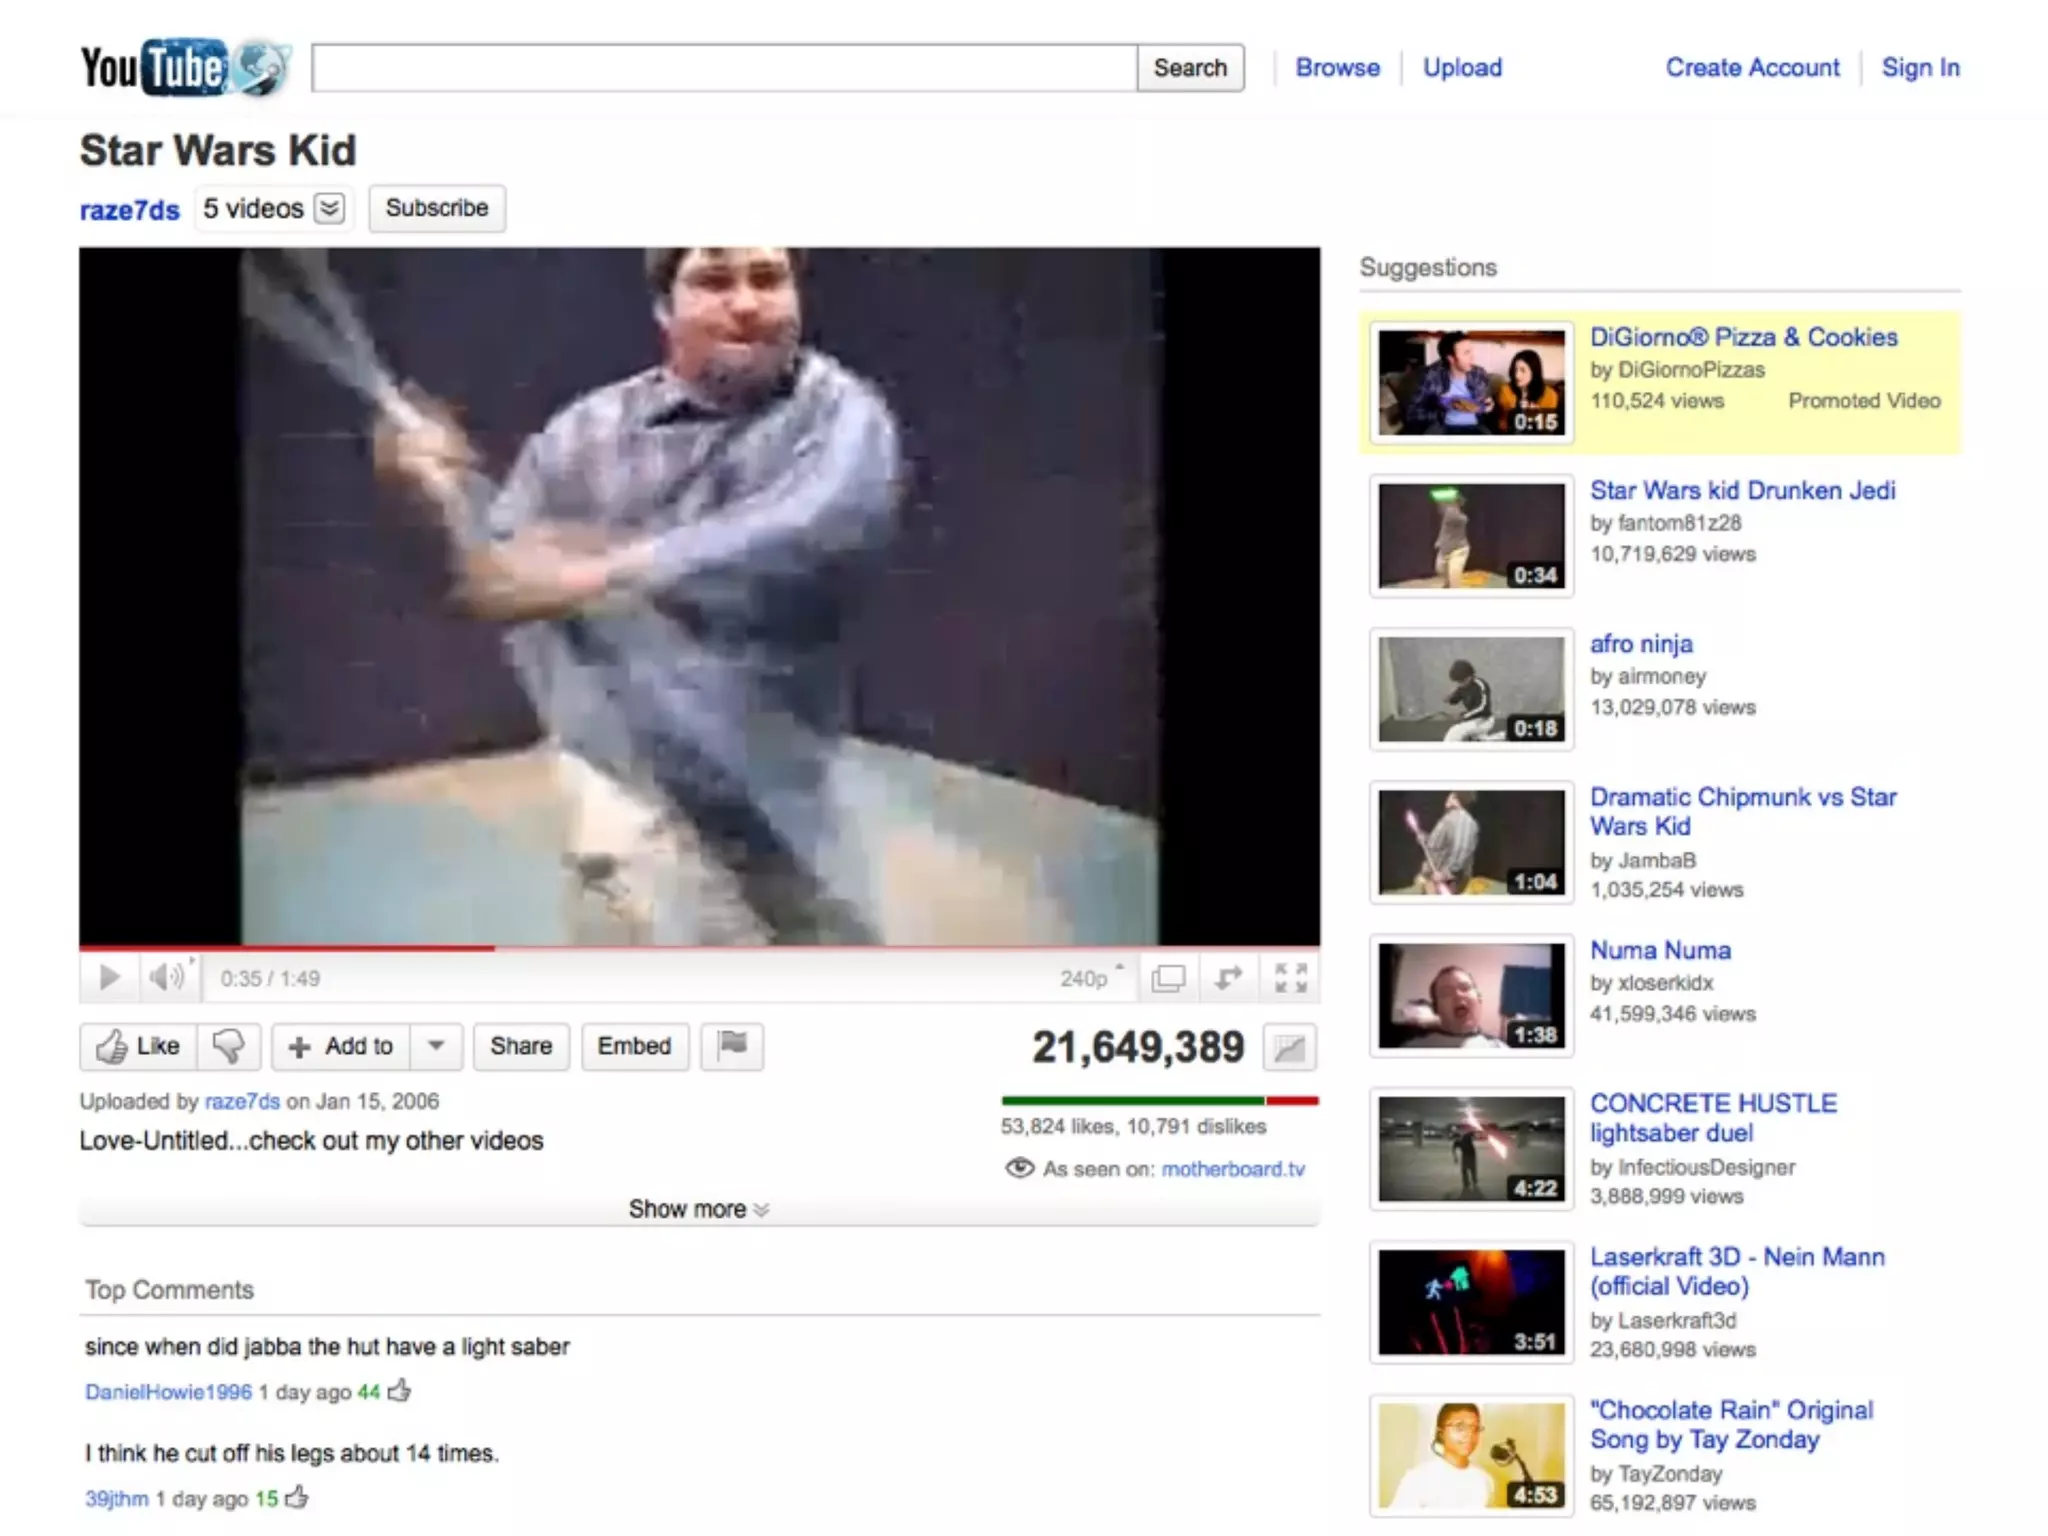The height and width of the screenshot is (1536, 2048).
Task: Enter fullscreen mode on the player
Action: pyautogui.click(x=1290, y=977)
